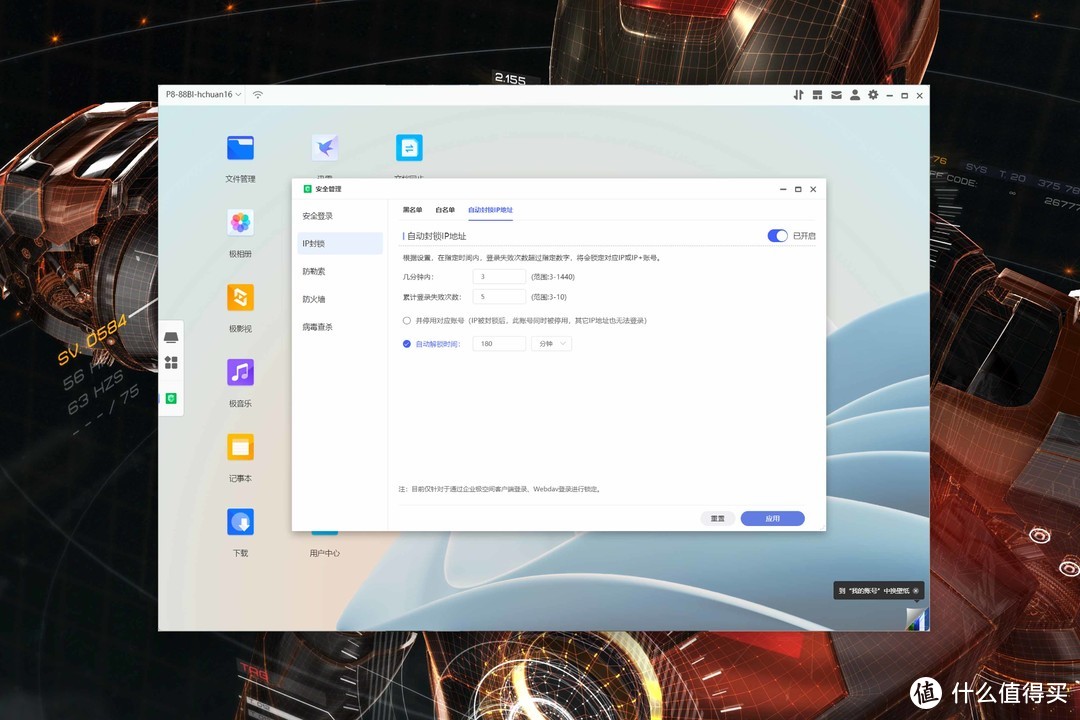The image size is (1080, 720).
Task: Select 防火墙 in the security sidebar
Action: [x=314, y=299]
